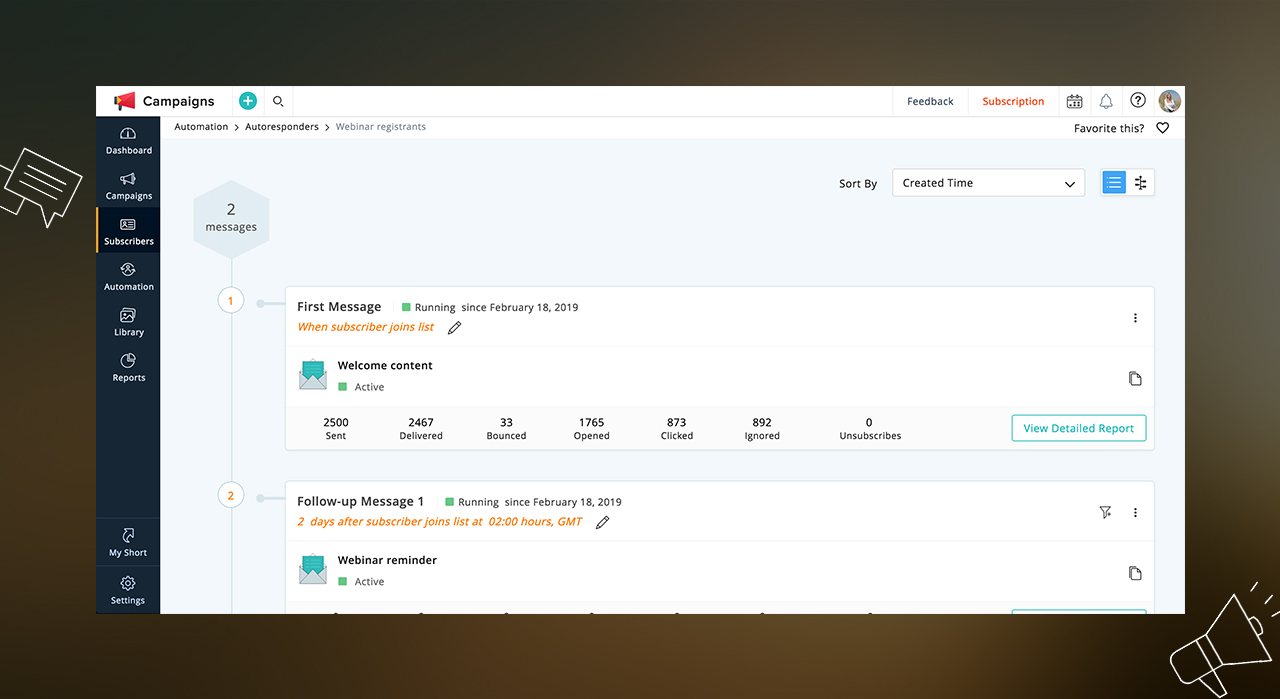1280x699 pixels.
Task: Open search with the magnifier icon
Action: click(278, 101)
